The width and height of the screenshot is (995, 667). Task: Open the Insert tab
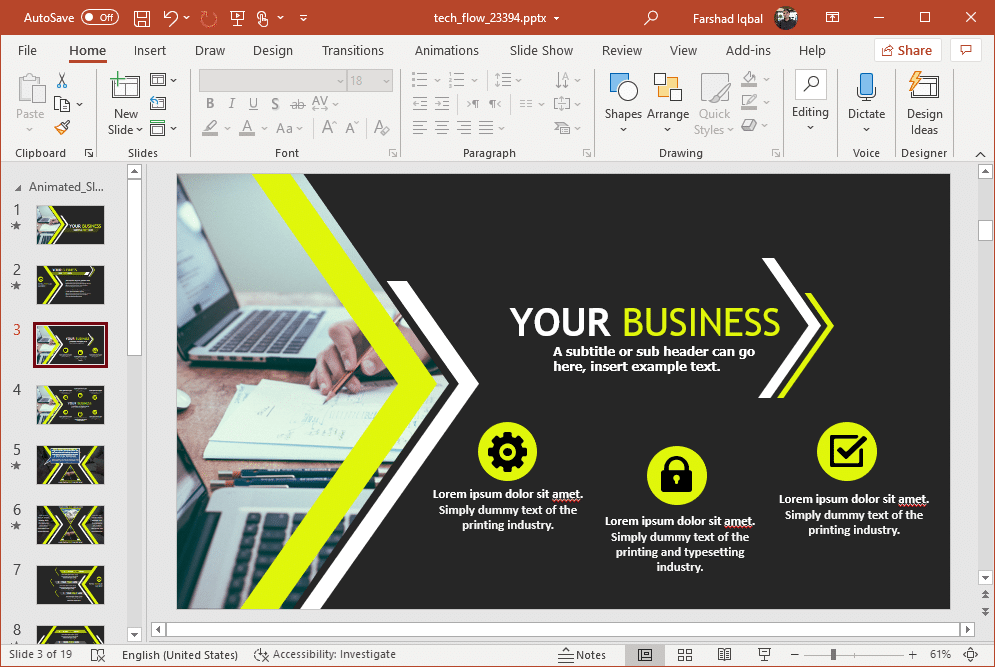click(x=150, y=51)
